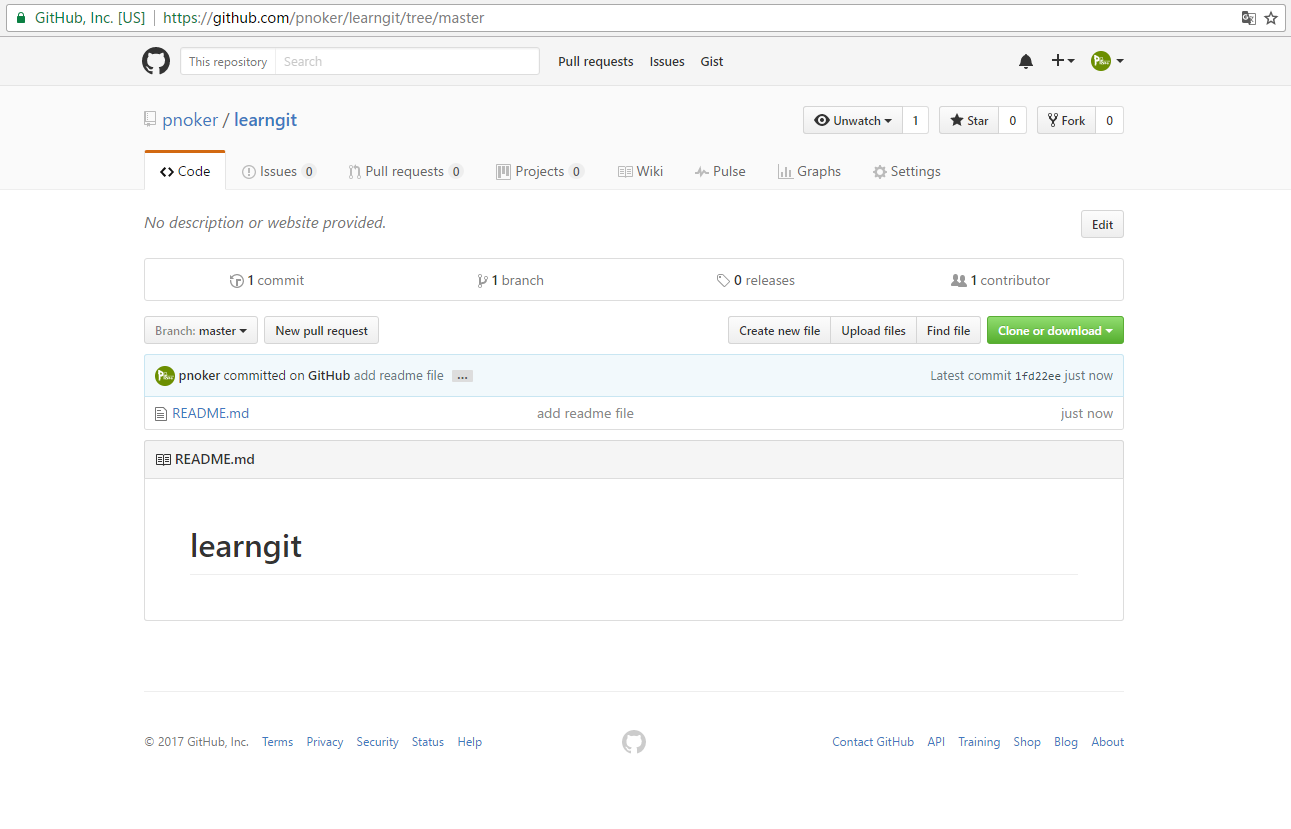The height and width of the screenshot is (829, 1291).
Task: Click 'add readme file' in the latest commit bar
Action: point(398,376)
